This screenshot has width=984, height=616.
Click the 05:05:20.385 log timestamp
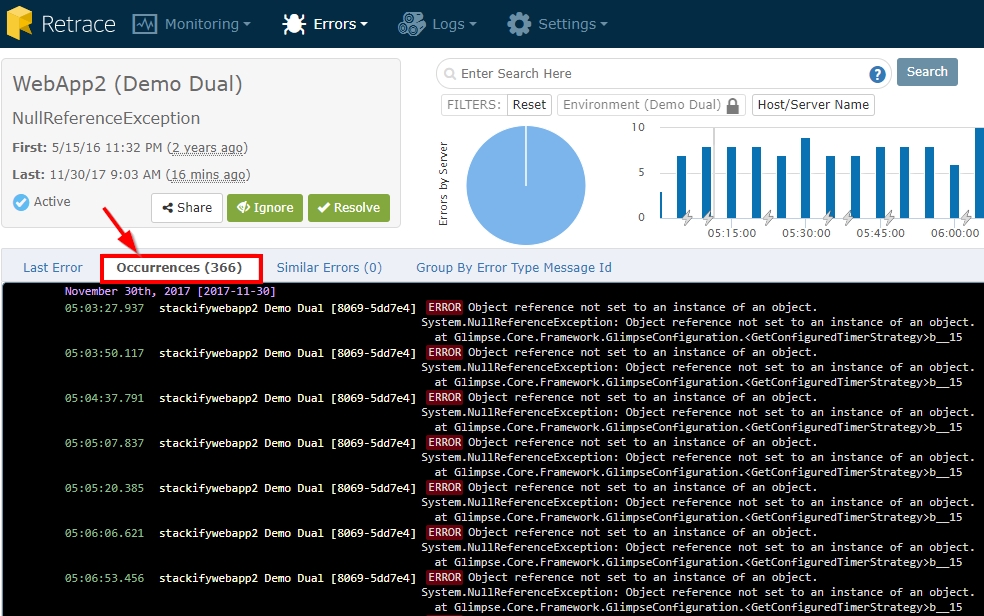pyautogui.click(x=104, y=488)
